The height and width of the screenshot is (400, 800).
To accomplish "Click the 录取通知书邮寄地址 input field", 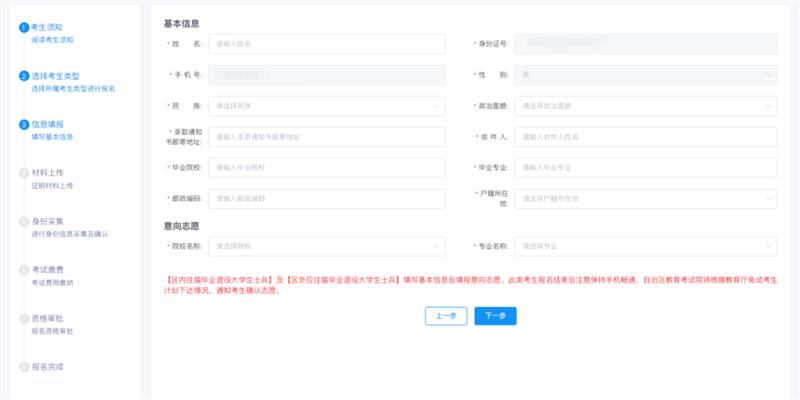I will click(327, 137).
